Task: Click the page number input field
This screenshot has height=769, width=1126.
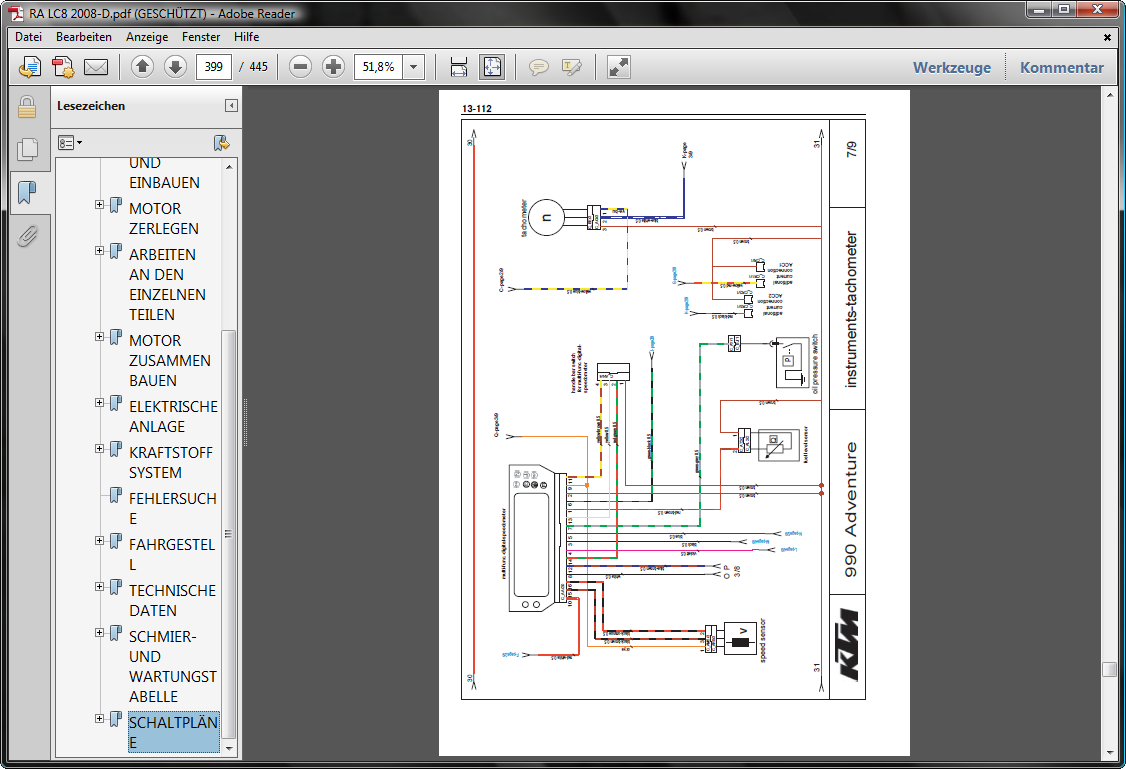Action: click(214, 67)
